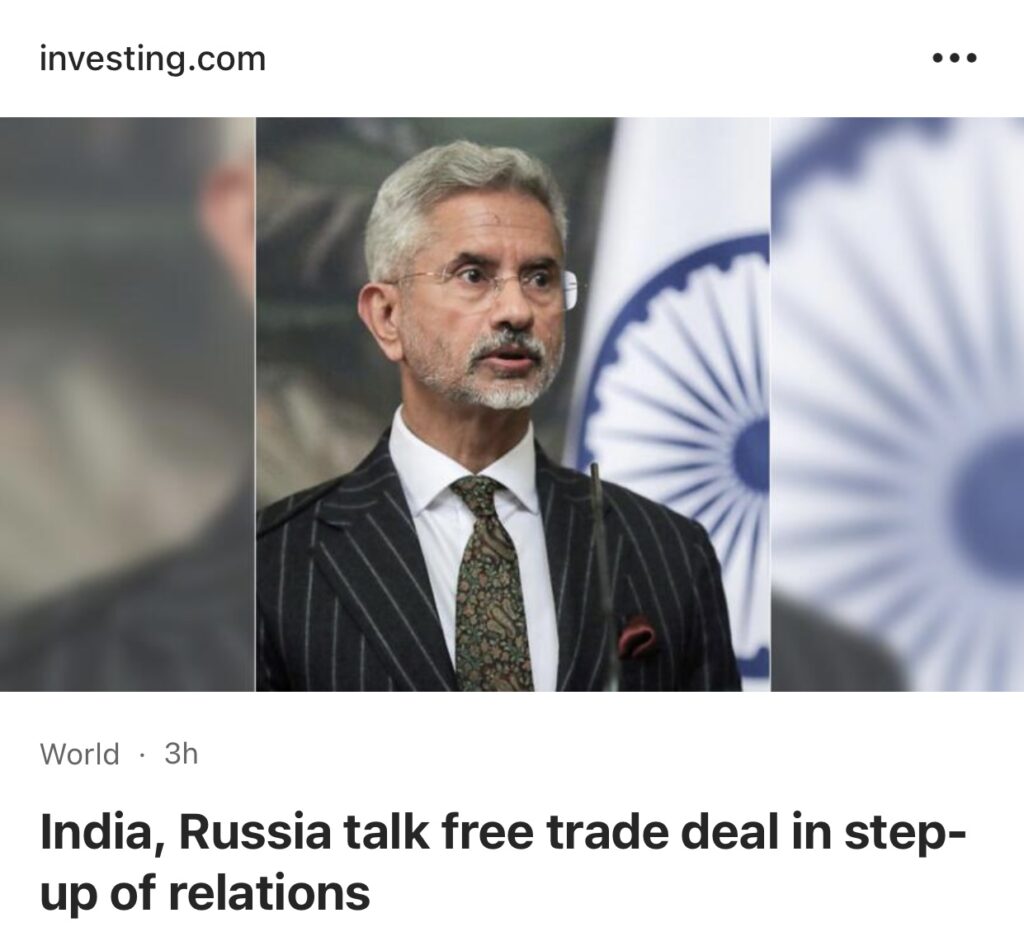1024x951 pixels.
Task: Click the red pocket square on the suit
Action: 637,635
